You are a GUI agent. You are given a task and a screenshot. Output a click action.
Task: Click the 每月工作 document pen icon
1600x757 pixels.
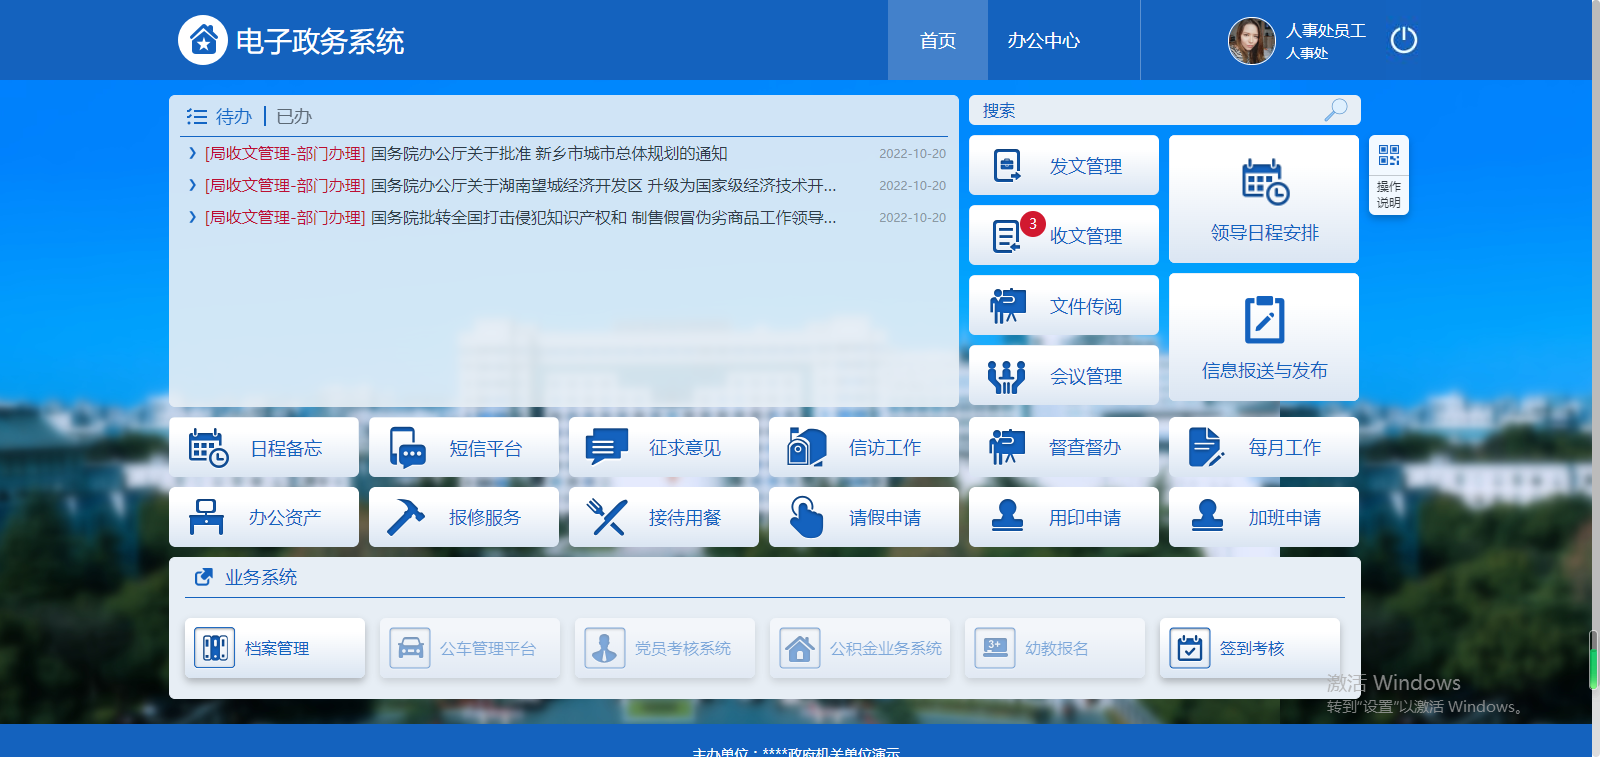click(x=1207, y=447)
